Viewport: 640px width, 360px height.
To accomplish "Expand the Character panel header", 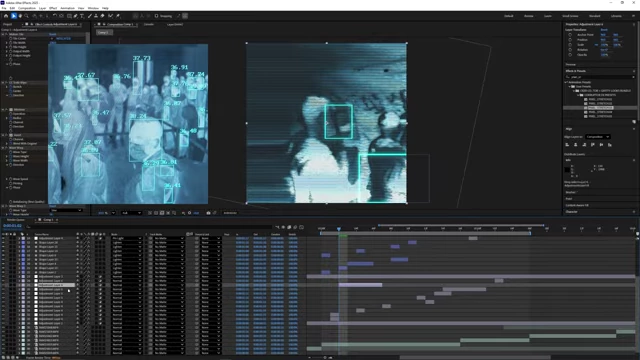I will (571, 212).
